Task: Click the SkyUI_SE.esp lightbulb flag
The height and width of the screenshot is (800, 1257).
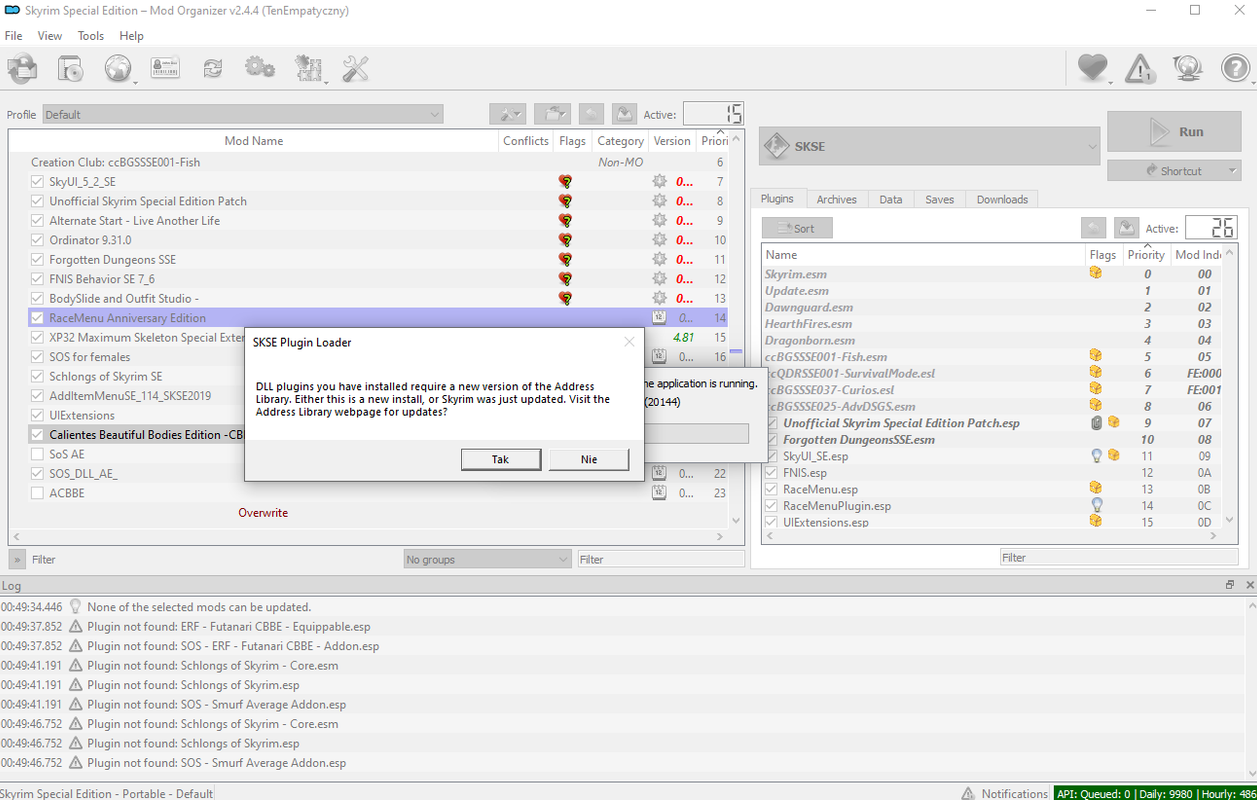Action: point(1096,456)
